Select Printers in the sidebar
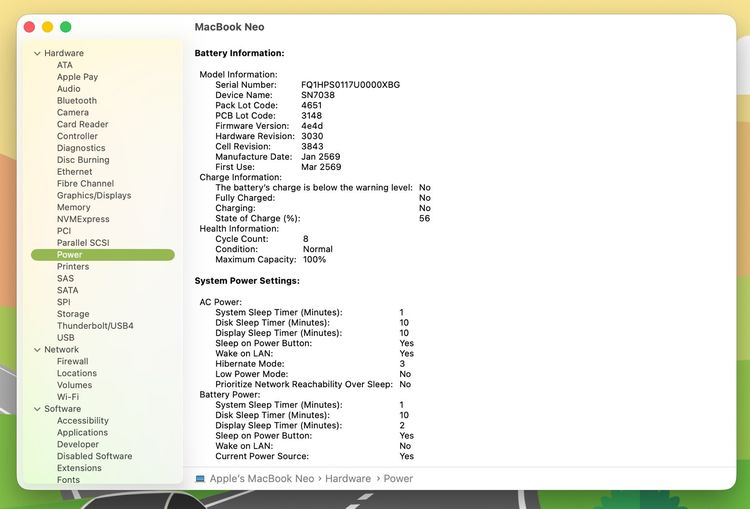The height and width of the screenshot is (509, 750). click(73, 266)
